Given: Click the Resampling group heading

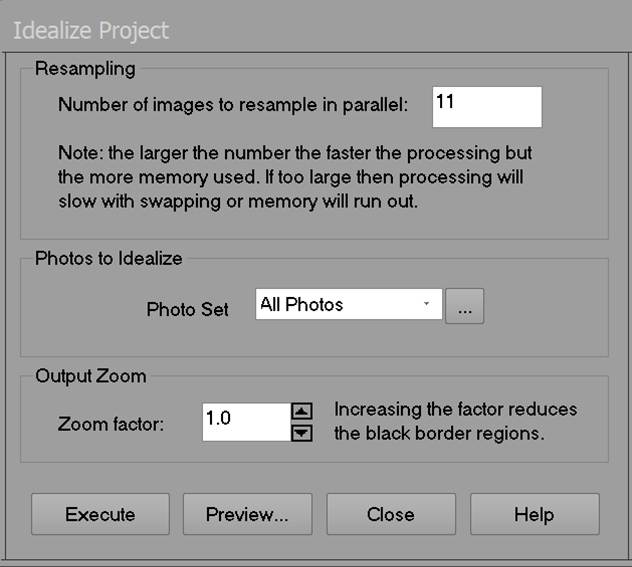Looking at the screenshot, I should coord(85,70).
